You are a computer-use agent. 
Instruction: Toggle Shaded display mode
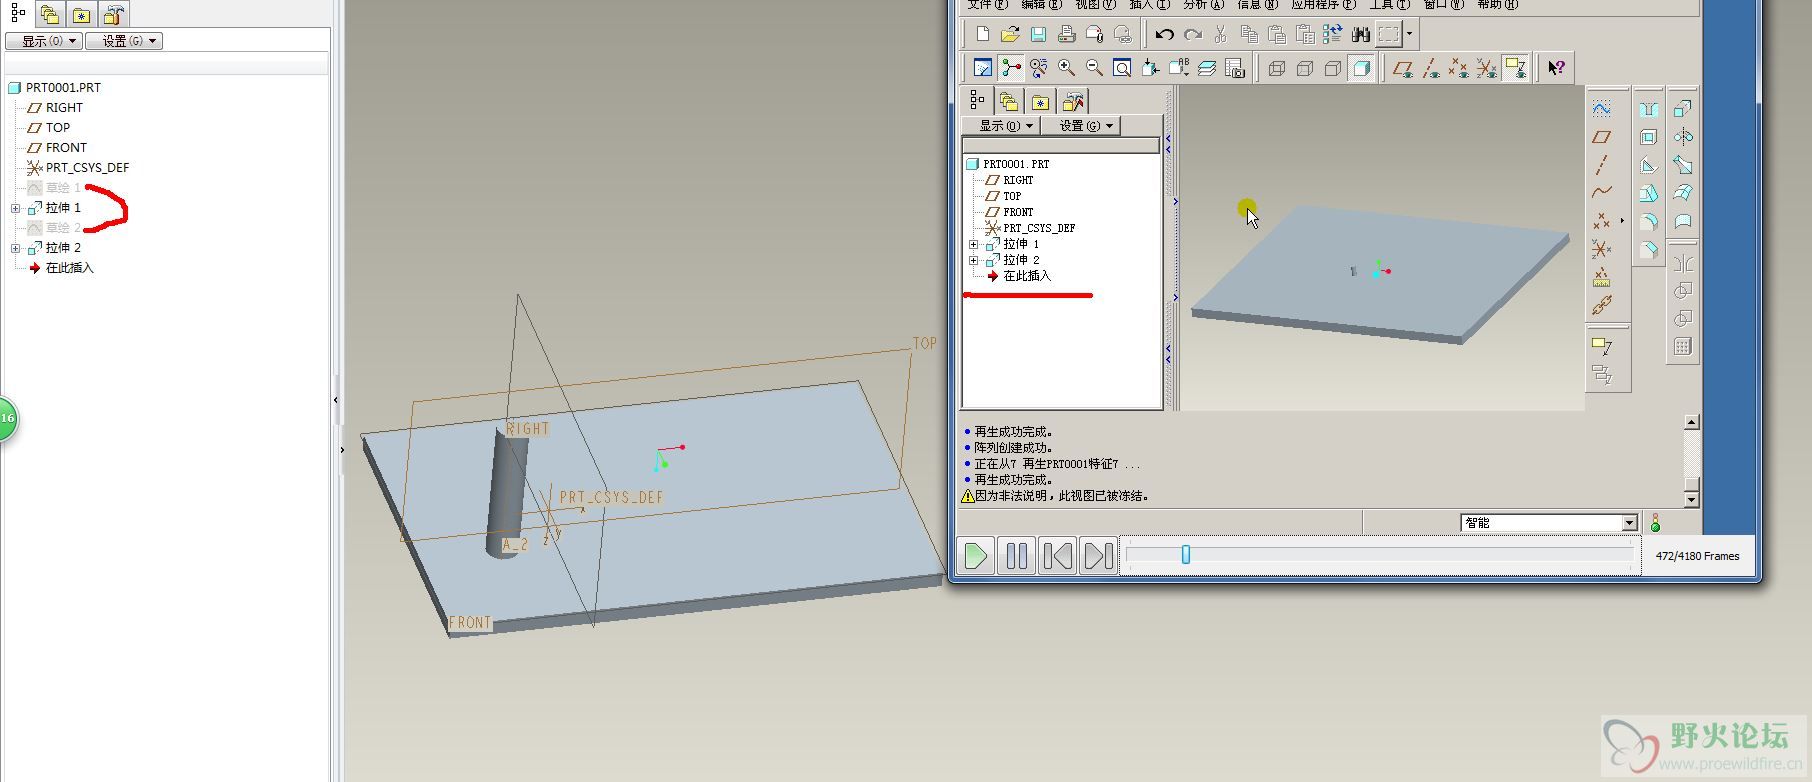pyautogui.click(x=1361, y=68)
